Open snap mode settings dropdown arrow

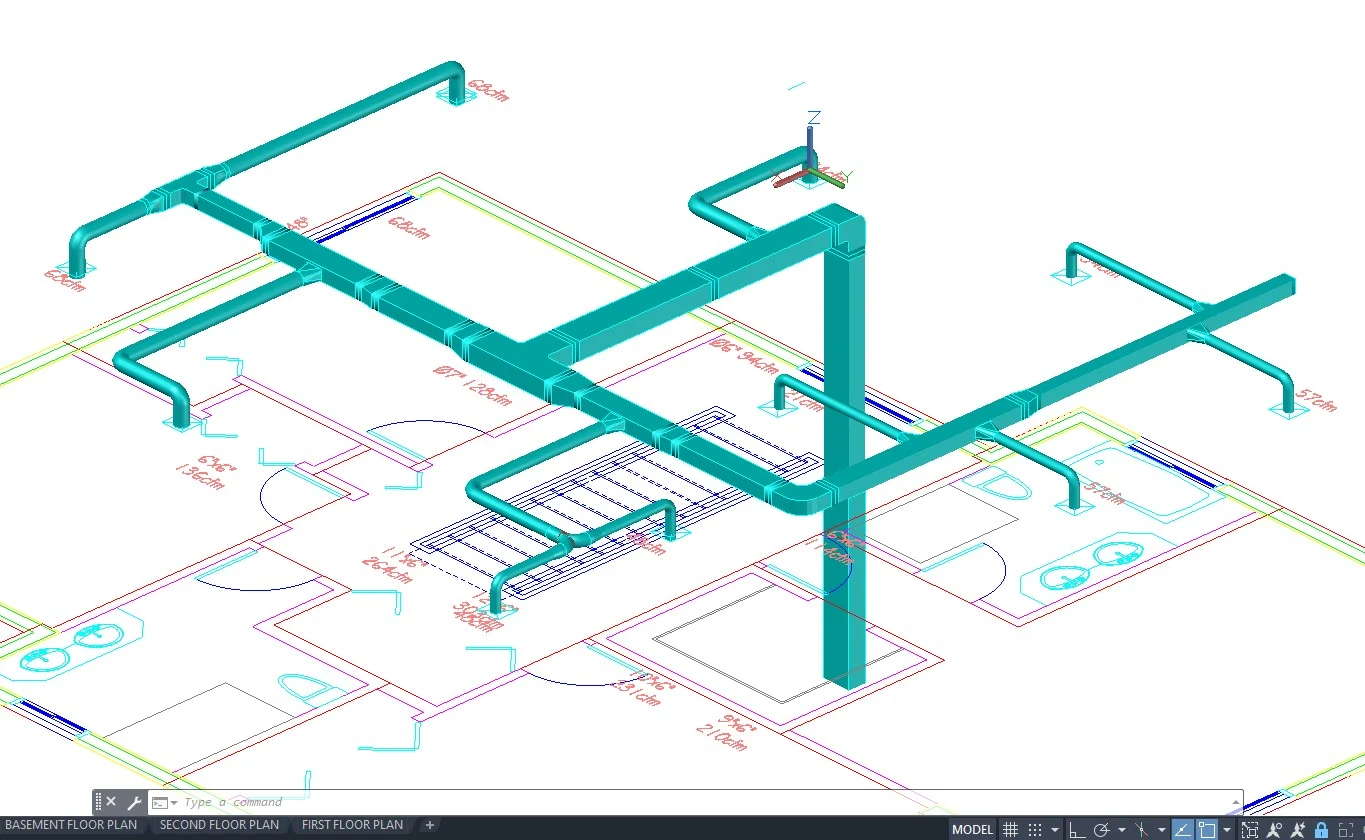pyautogui.click(x=1054, y=830)
